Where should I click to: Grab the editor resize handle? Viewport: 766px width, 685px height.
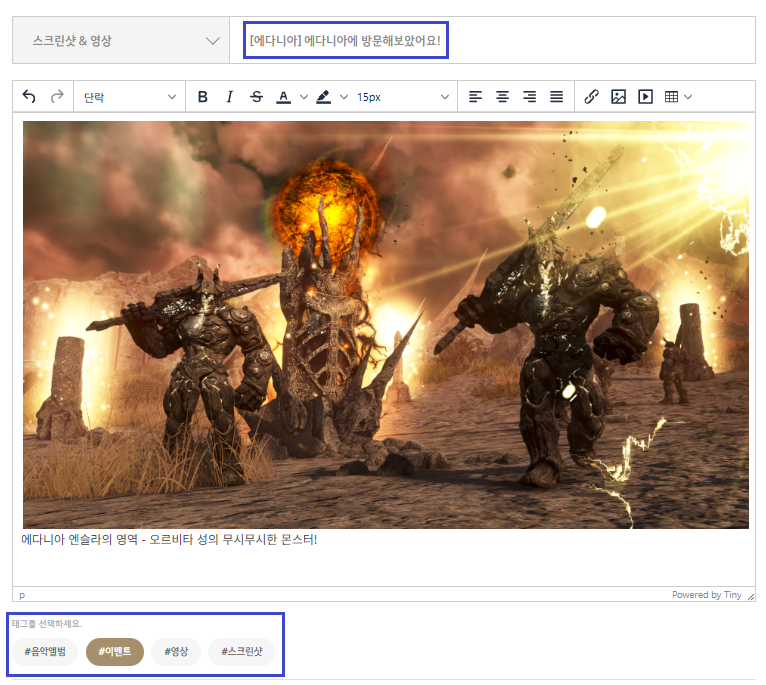[751, 596]
